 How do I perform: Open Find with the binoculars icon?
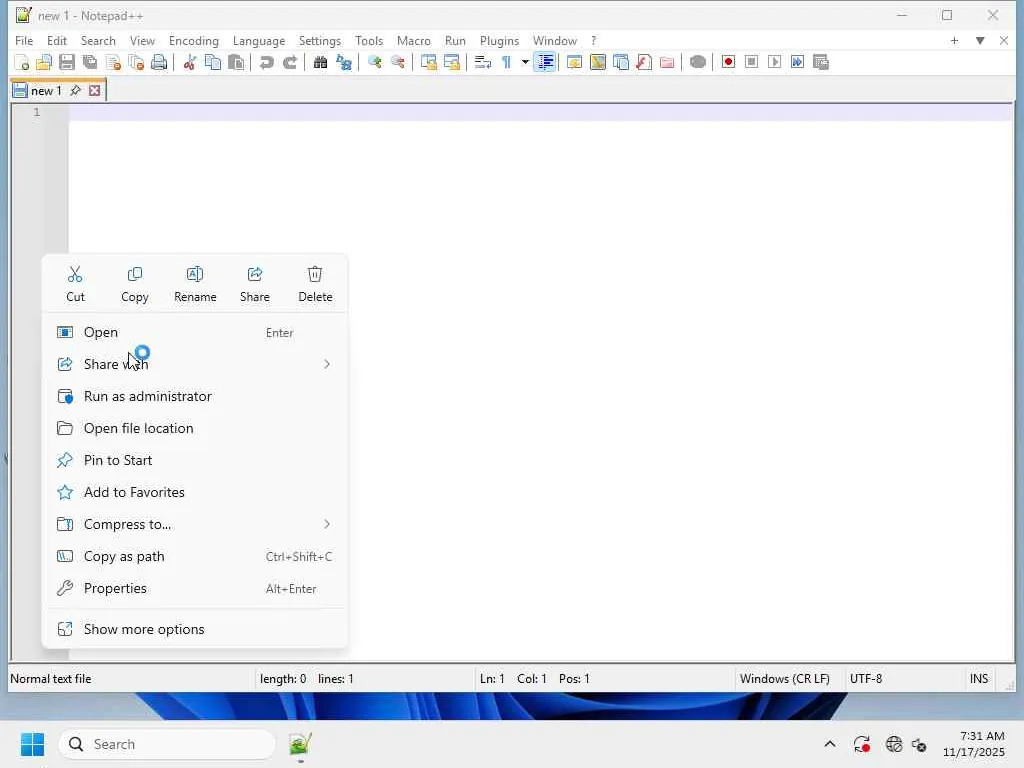[x=320, y=63]
